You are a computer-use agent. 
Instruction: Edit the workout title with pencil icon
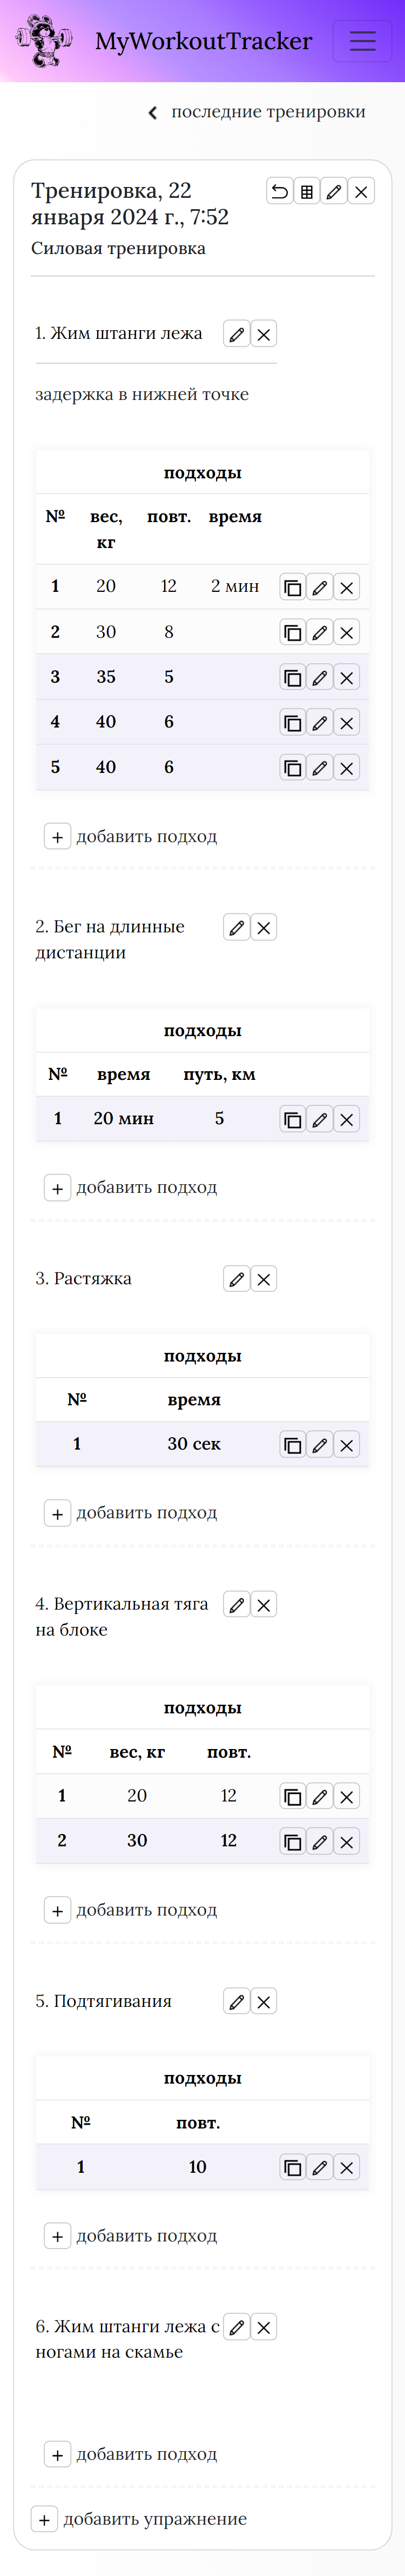(334, 191)
